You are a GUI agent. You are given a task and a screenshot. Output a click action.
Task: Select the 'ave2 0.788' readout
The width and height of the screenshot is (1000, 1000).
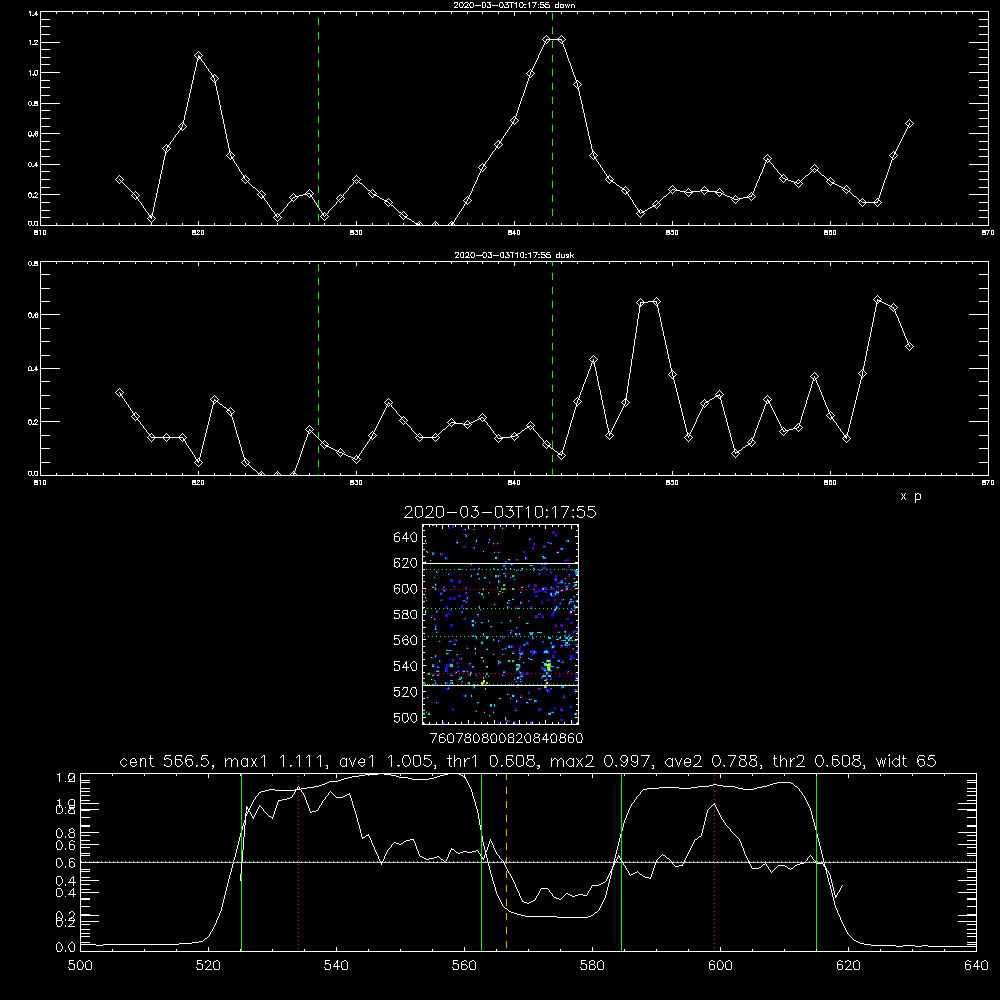pyautogui.click(x=713, y=761)
